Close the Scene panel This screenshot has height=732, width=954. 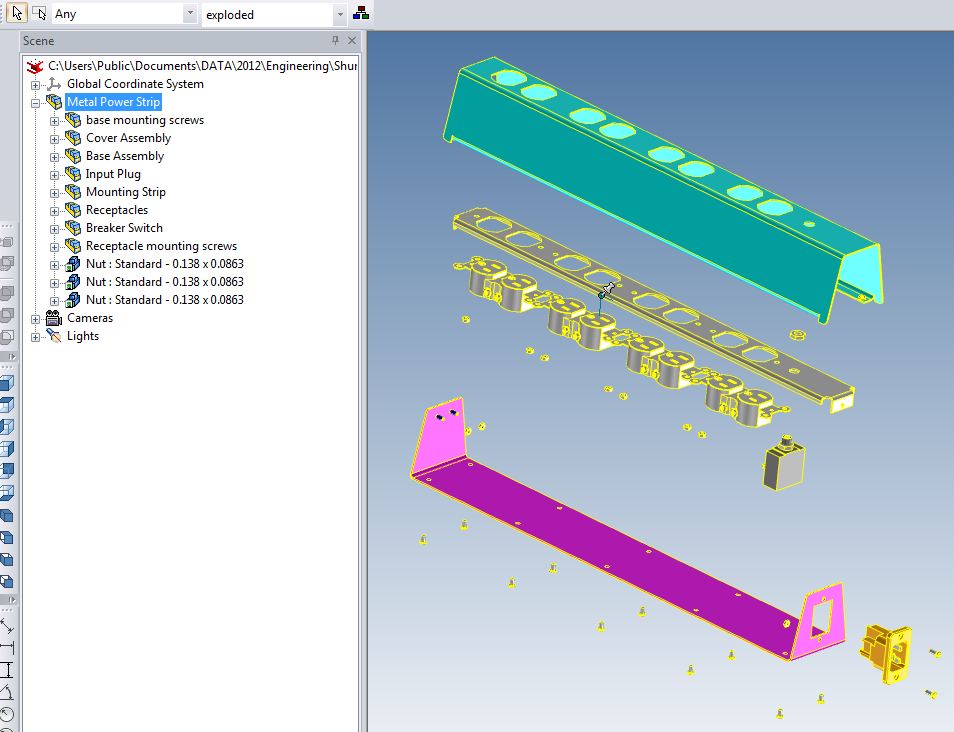click(351, 41)
